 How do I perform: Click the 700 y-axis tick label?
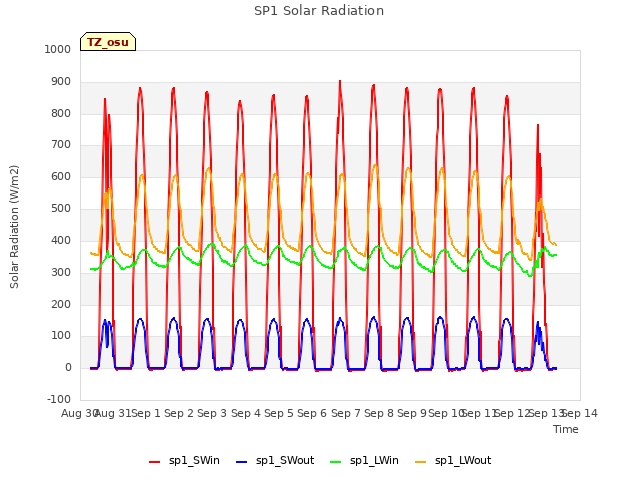point(61,144)
